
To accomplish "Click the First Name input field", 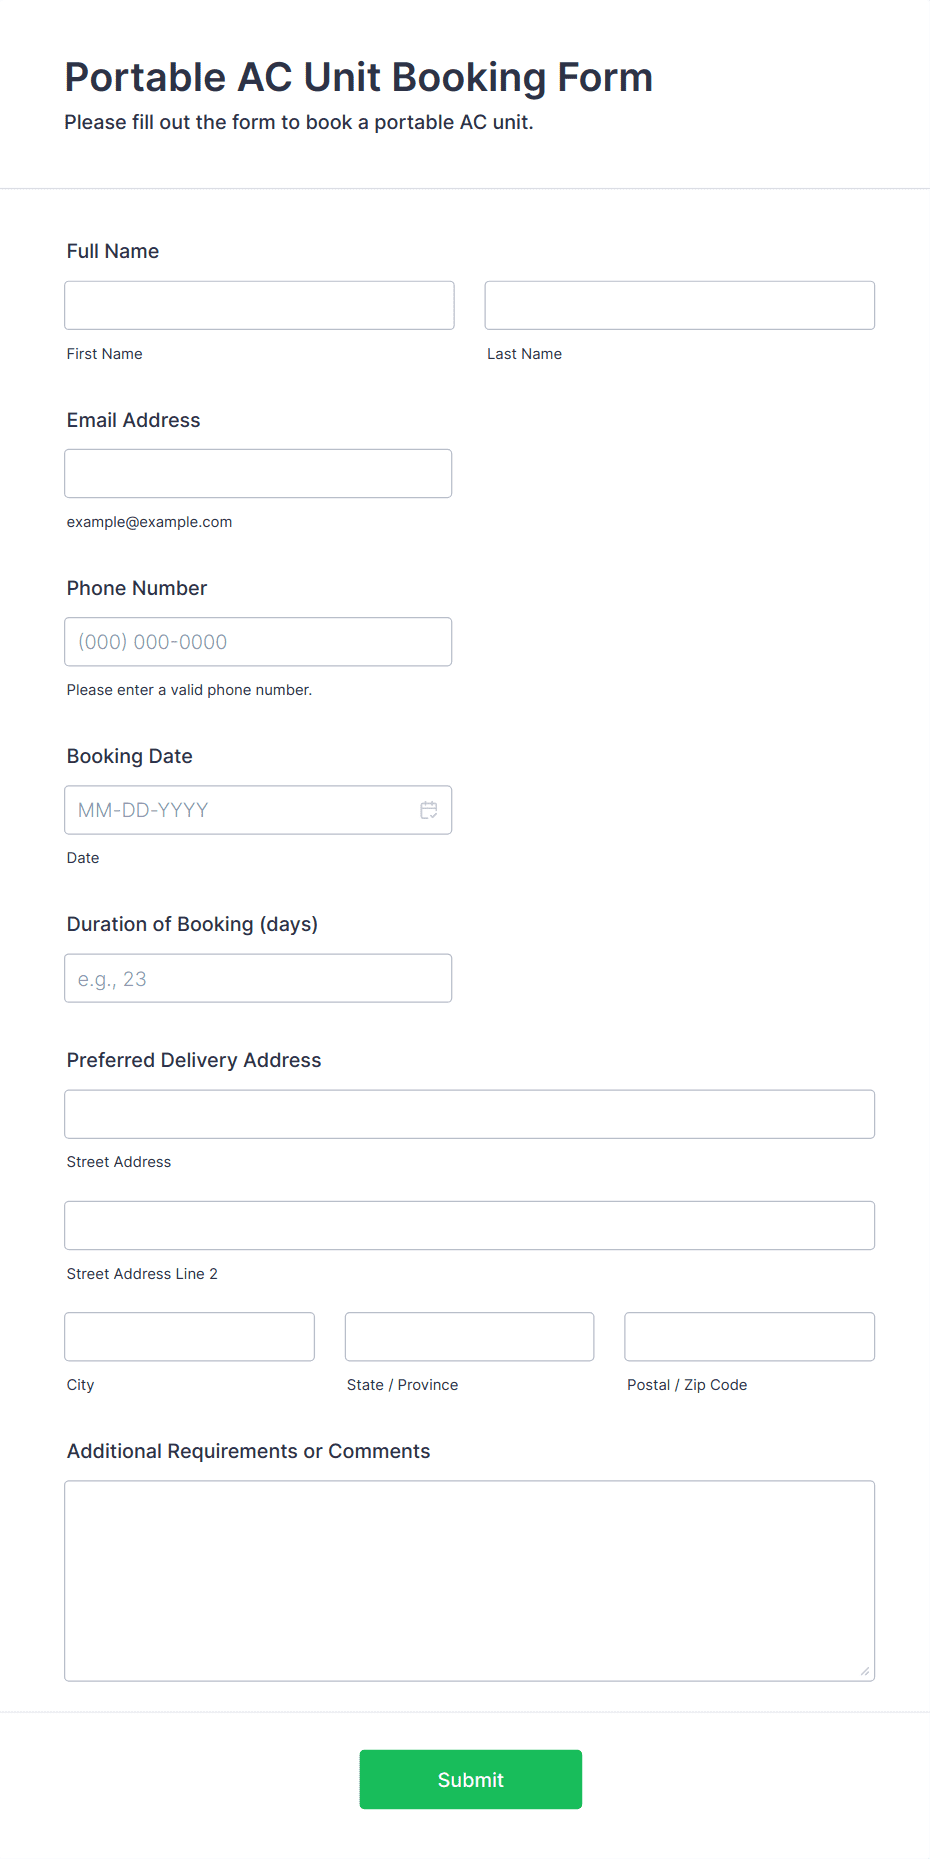I will point(259,305).
